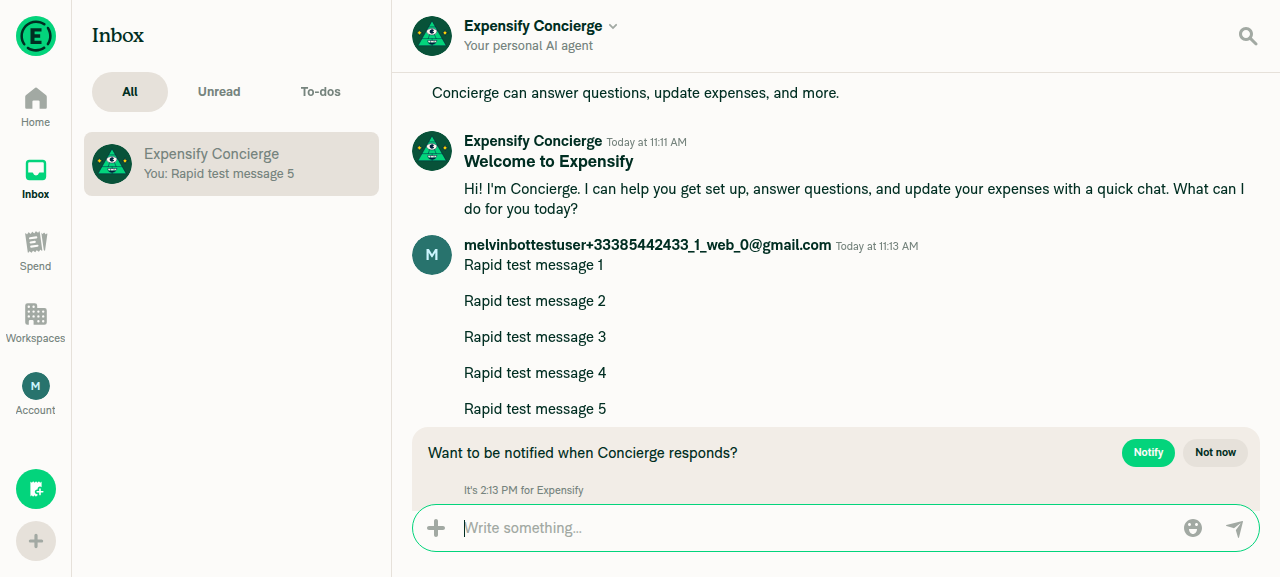Click the Expensify logo in the sidebar

(36, 36)
